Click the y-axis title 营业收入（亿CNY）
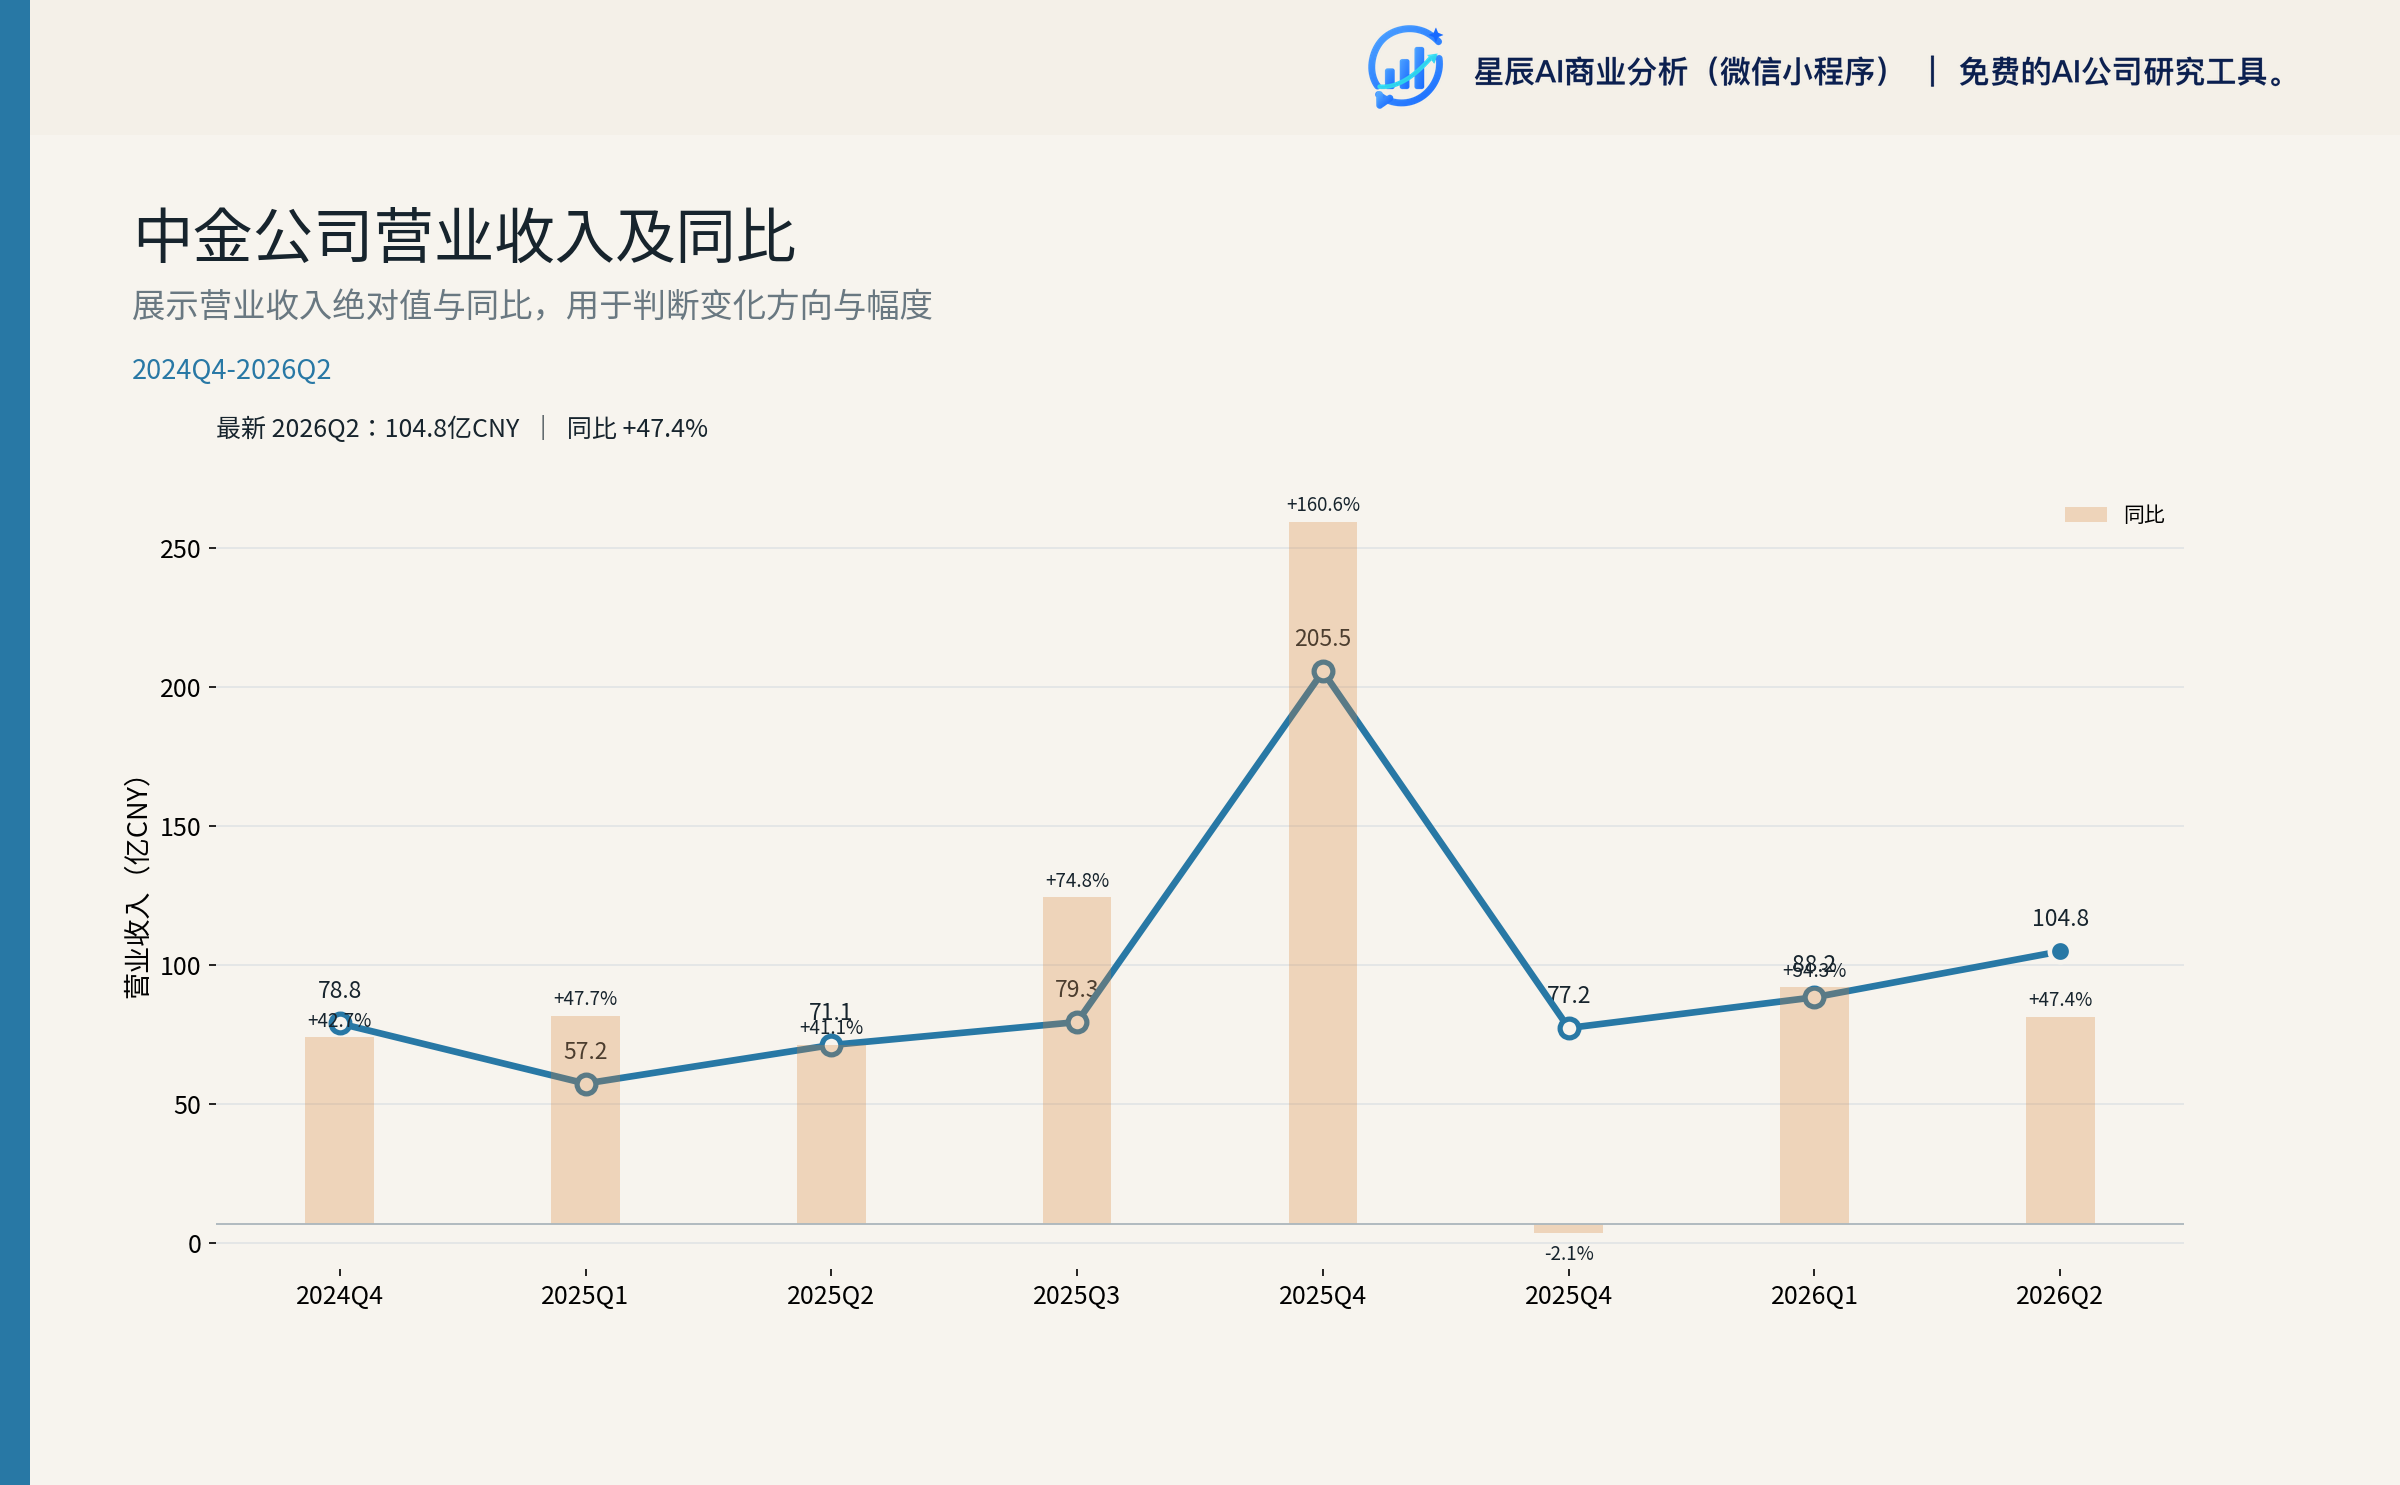Image resolution: width=2400 pixels, height=1485 pixels. pyautogui.click(x=136, y=886)
